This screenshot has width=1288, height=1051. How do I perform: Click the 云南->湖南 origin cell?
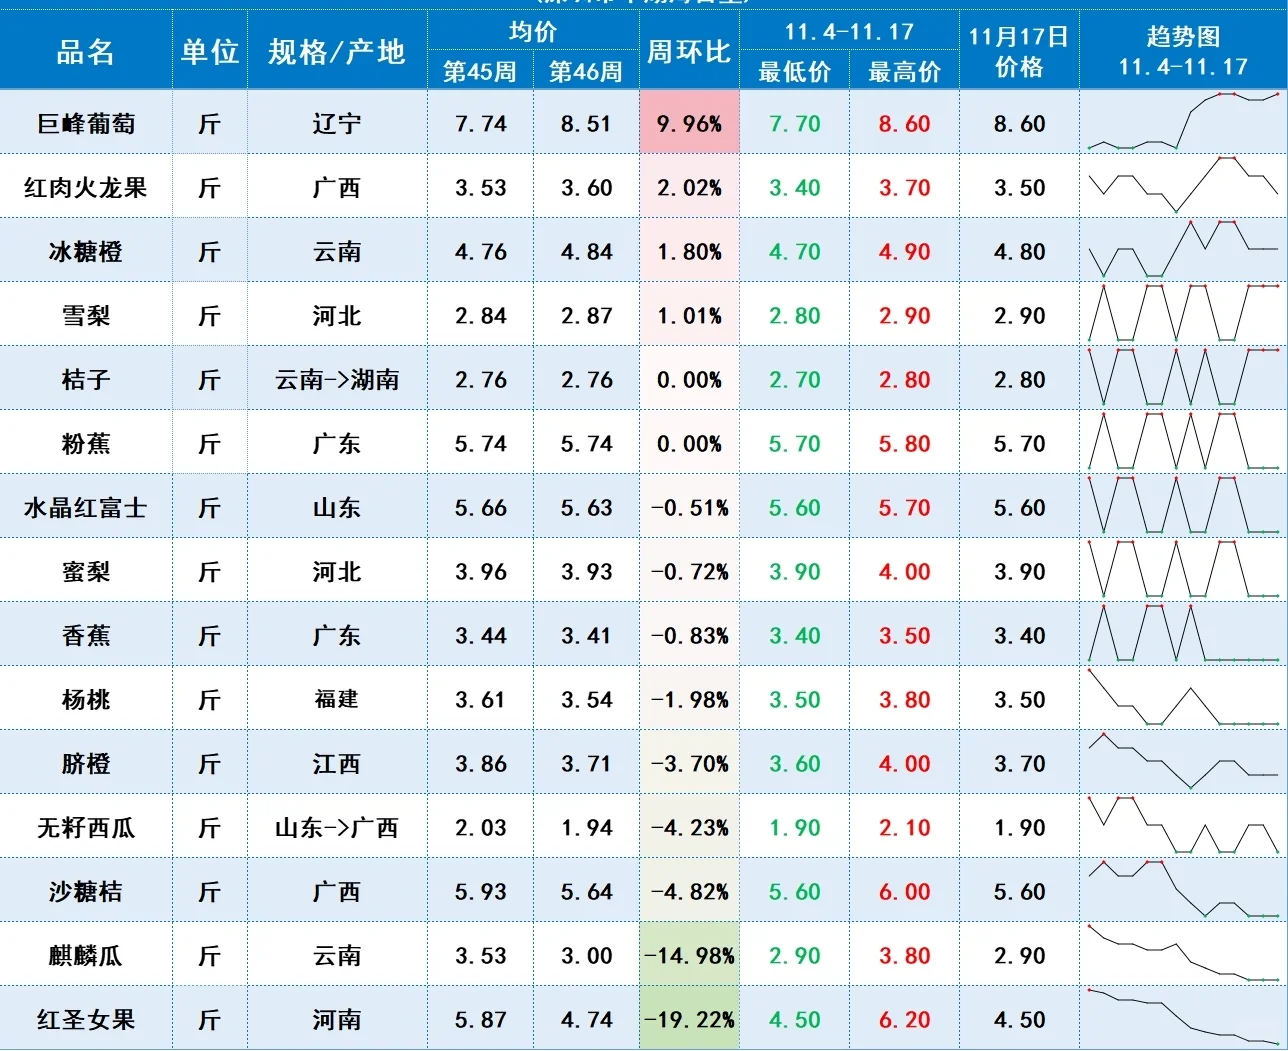[337, 380]
